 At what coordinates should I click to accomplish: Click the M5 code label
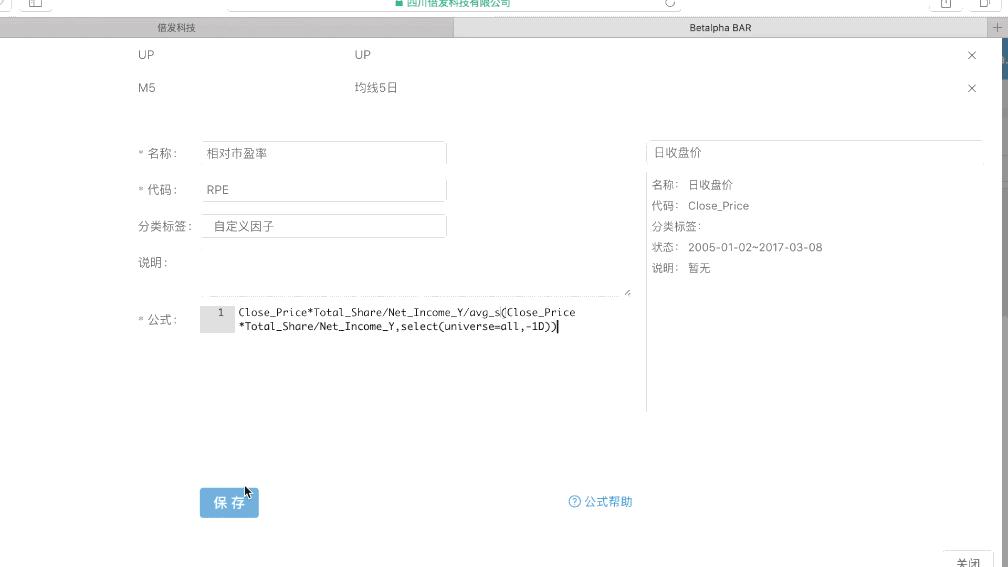click(x=147, y=87)
